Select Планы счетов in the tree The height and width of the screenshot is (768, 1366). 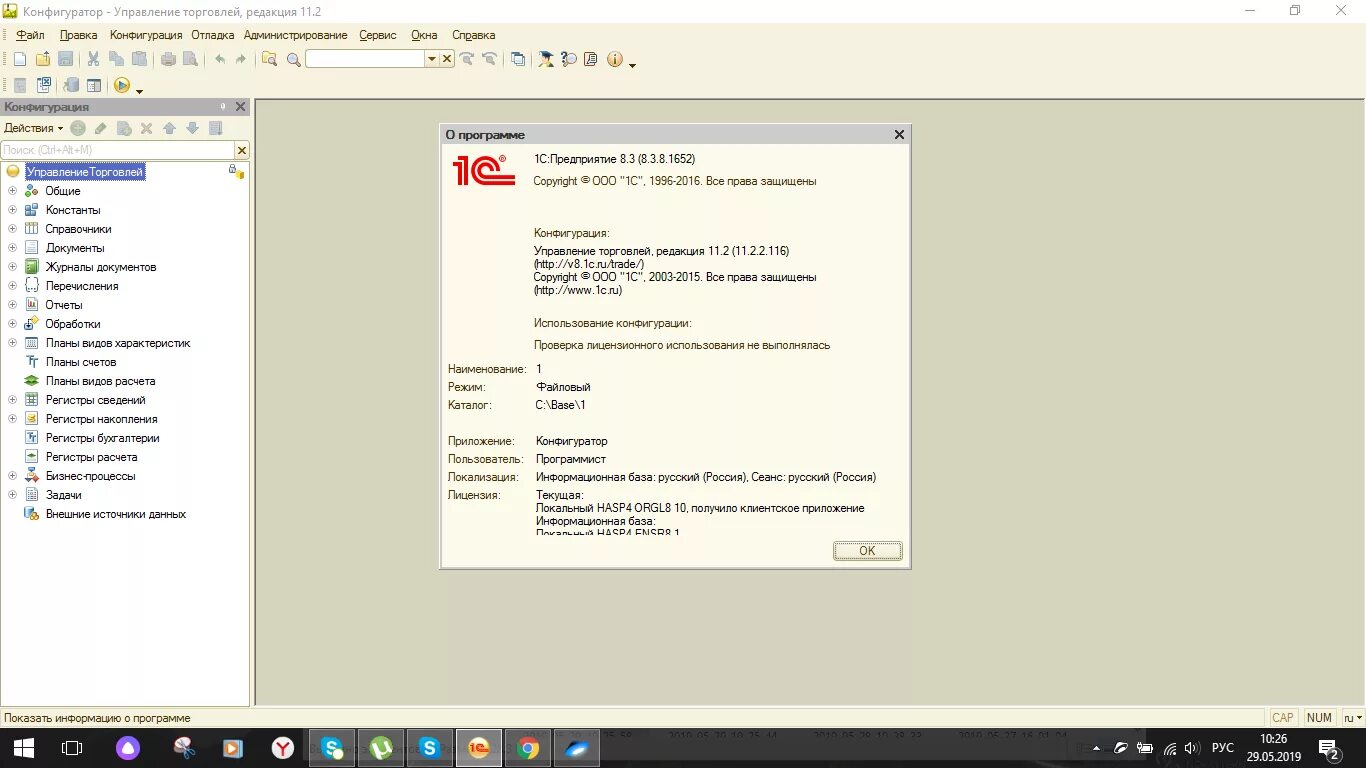(x=81, y=362)
